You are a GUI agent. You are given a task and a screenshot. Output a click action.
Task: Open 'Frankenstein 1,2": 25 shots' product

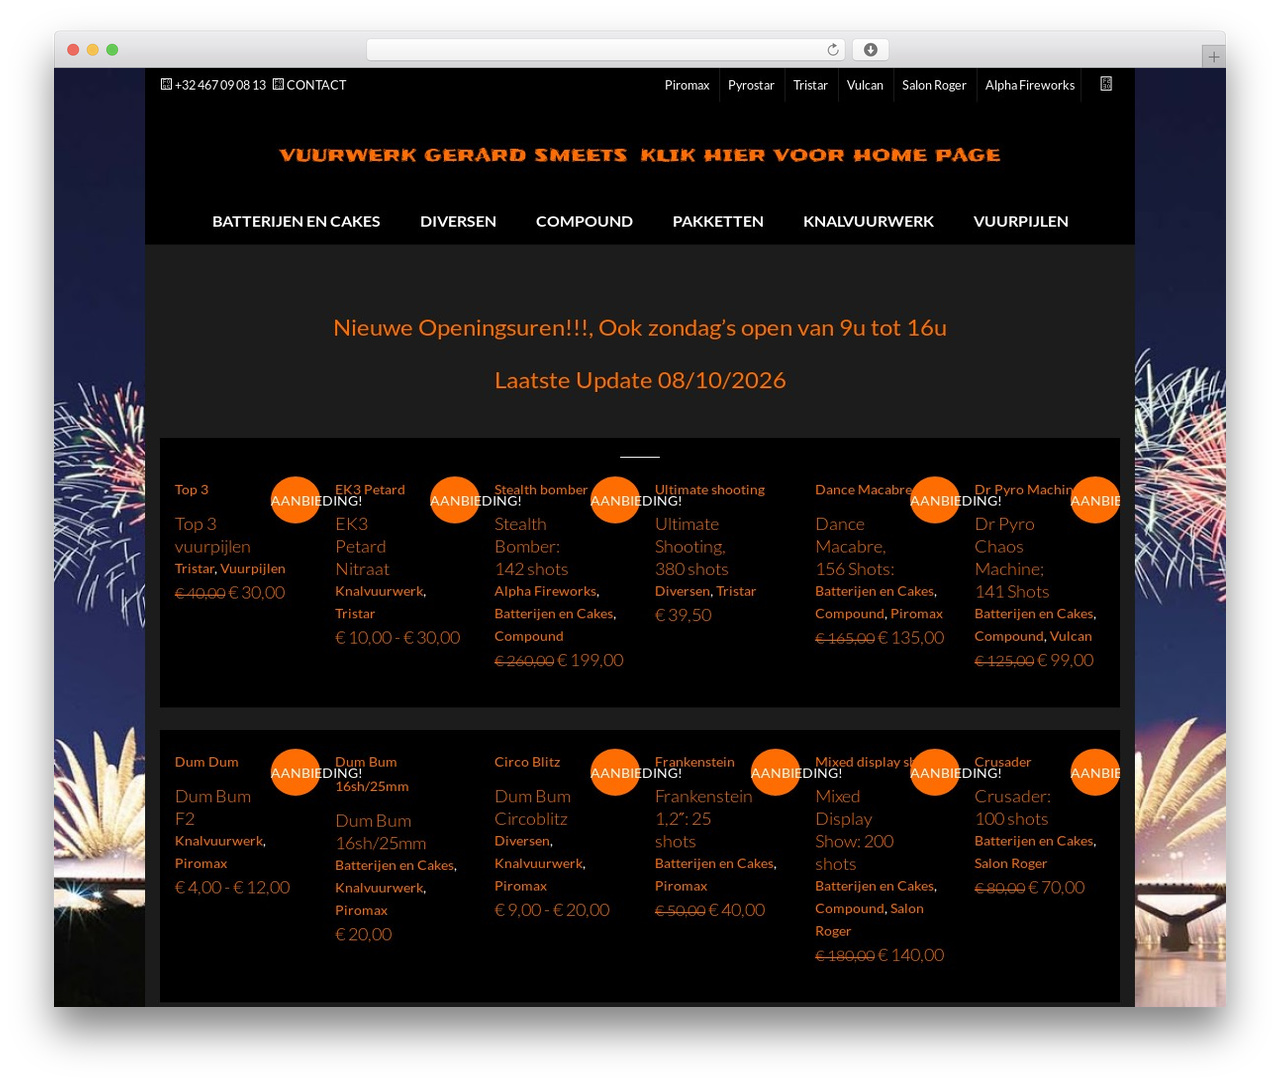pyautogui.click(x=704, y=818)
